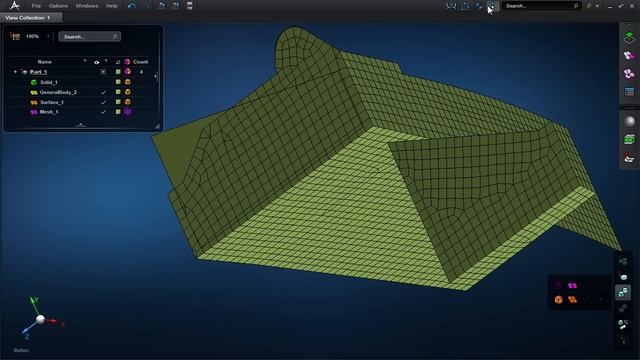The image size is (640, 360).
Task: Click Solid_1 orange render style icon
Action: click(x=128, y=82)
